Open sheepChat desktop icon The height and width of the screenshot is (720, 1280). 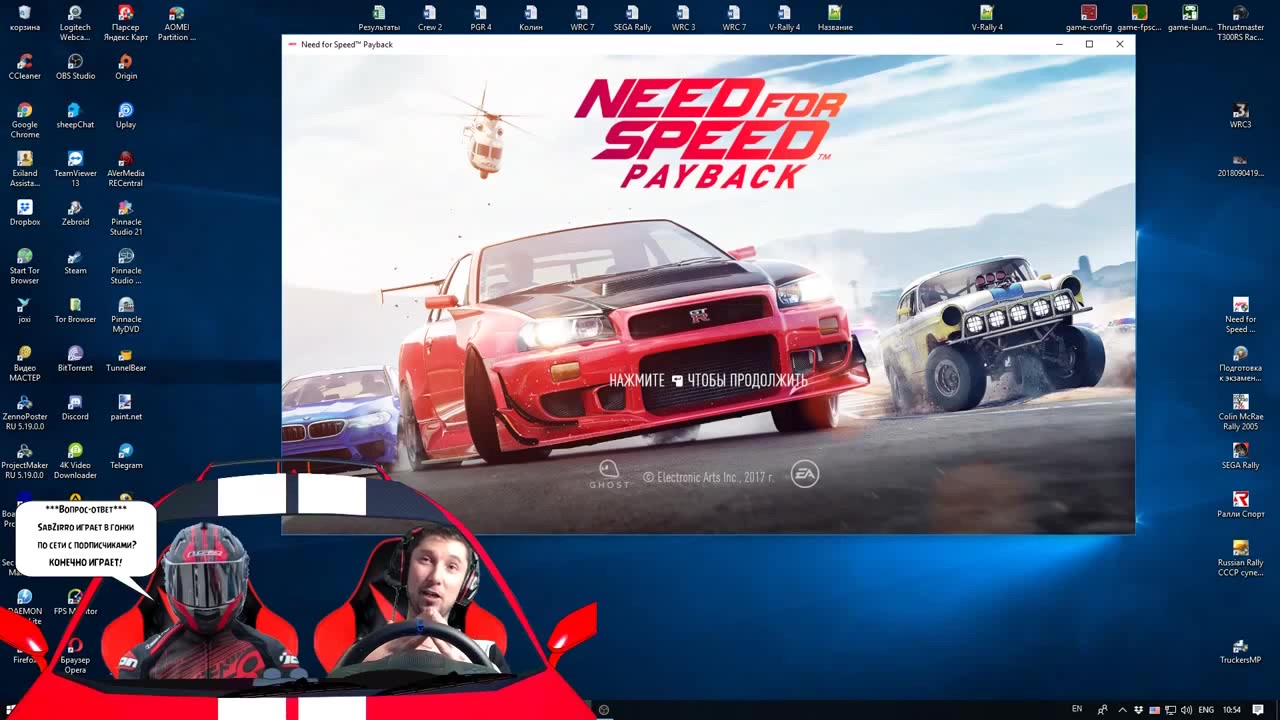pos(75,116)
